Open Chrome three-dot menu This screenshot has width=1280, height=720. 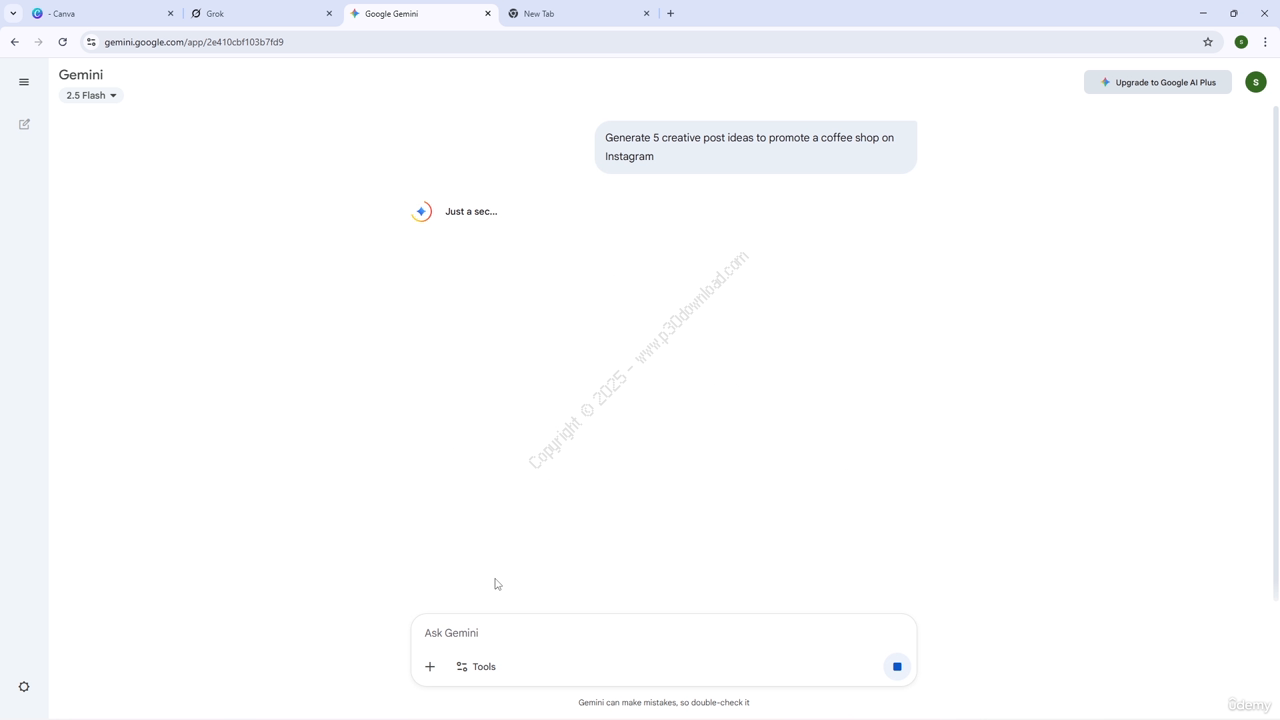point(1265,42)
